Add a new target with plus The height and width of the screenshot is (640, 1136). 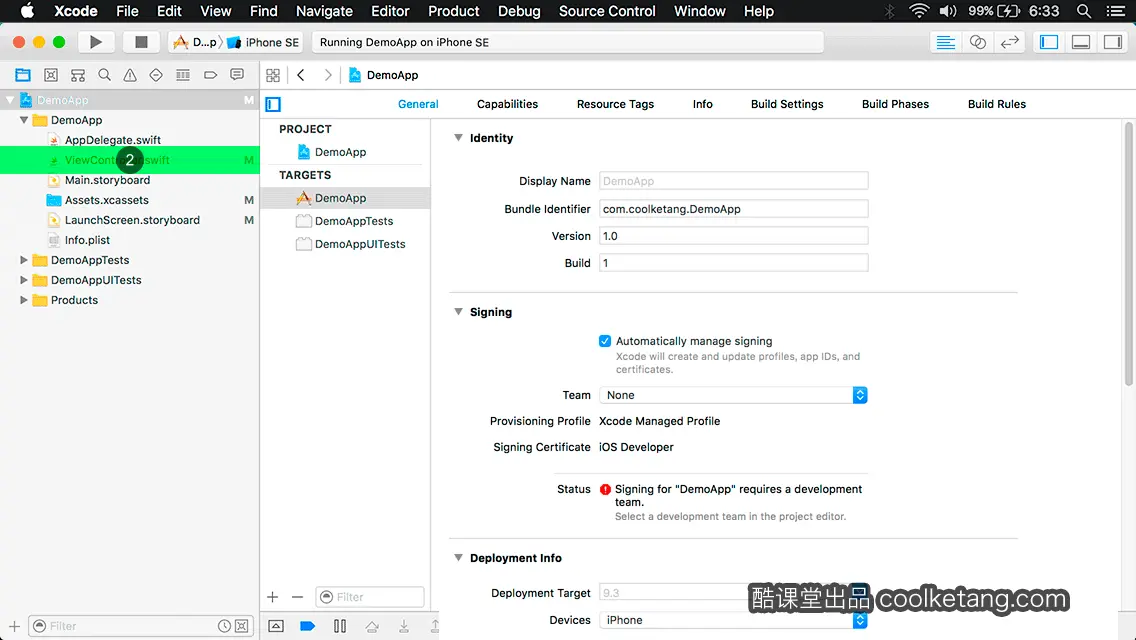(x=272, y=597)
